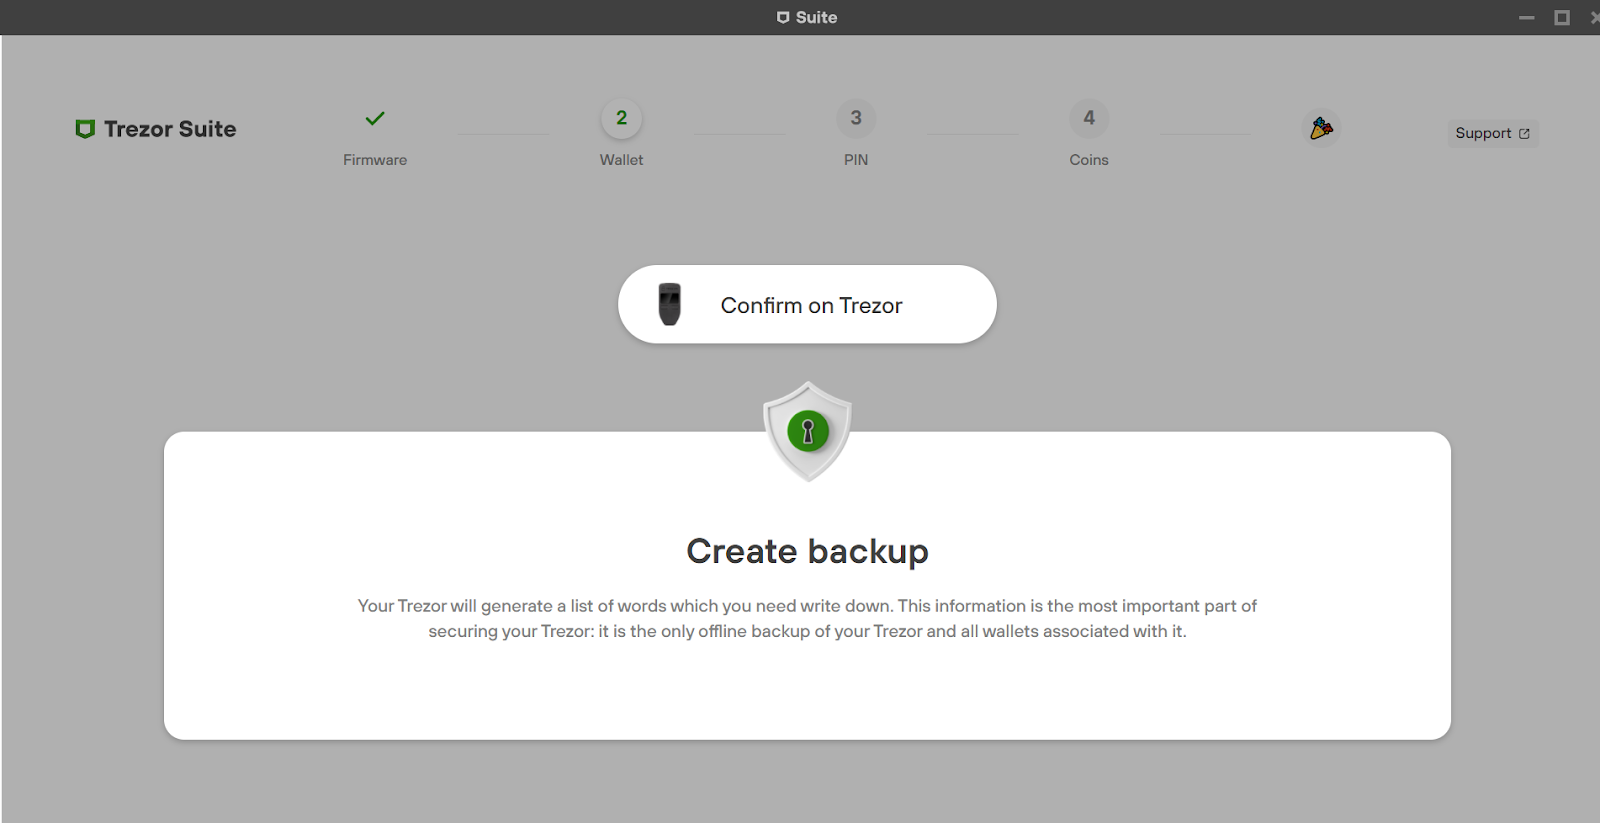Click the Firmware completed checkmark
The height and width of the screenshot is (823, 1600).
(375, 118)
